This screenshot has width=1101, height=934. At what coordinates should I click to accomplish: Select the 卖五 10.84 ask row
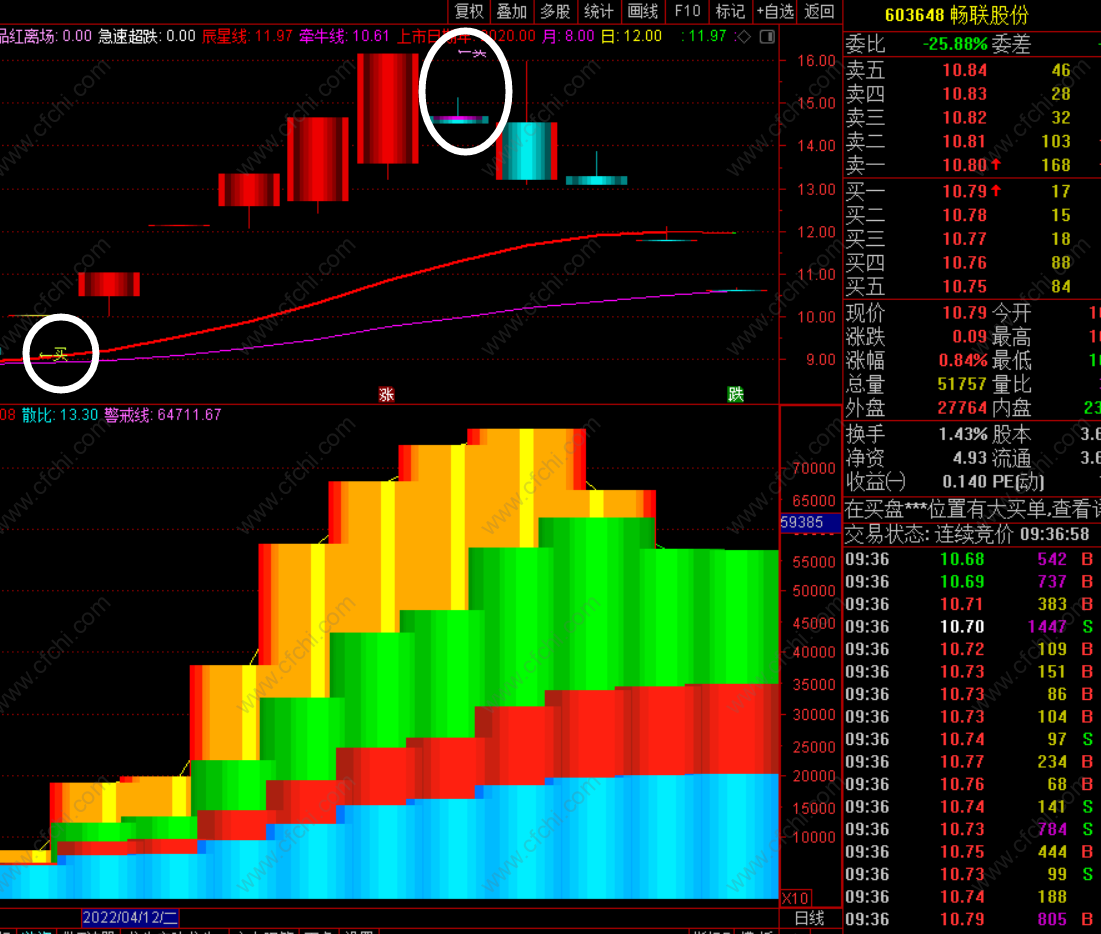972,70
